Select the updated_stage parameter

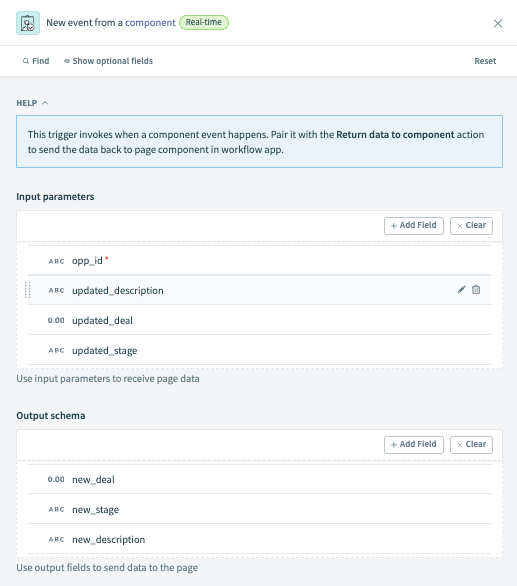pyautogui.click(x=259, y=350)
